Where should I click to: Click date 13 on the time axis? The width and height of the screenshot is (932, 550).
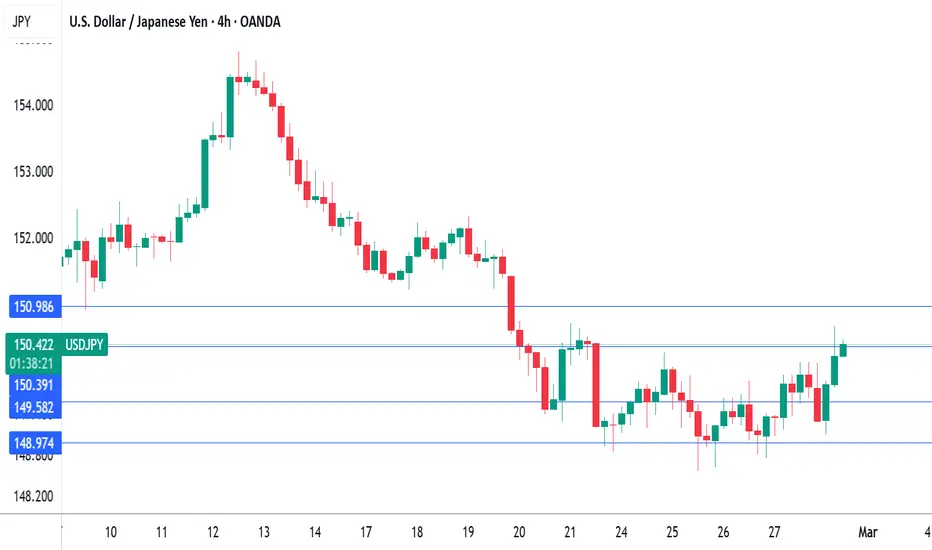(264, 532)
